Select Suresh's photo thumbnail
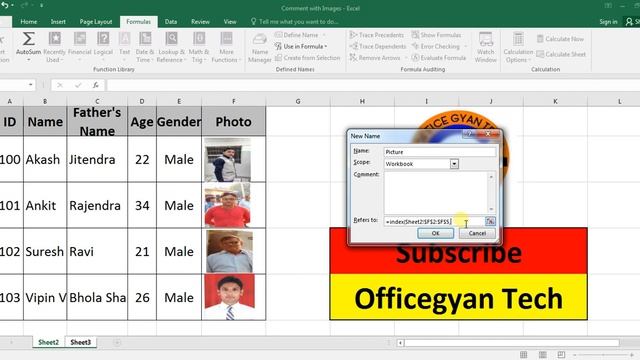 tap(229, 251)
